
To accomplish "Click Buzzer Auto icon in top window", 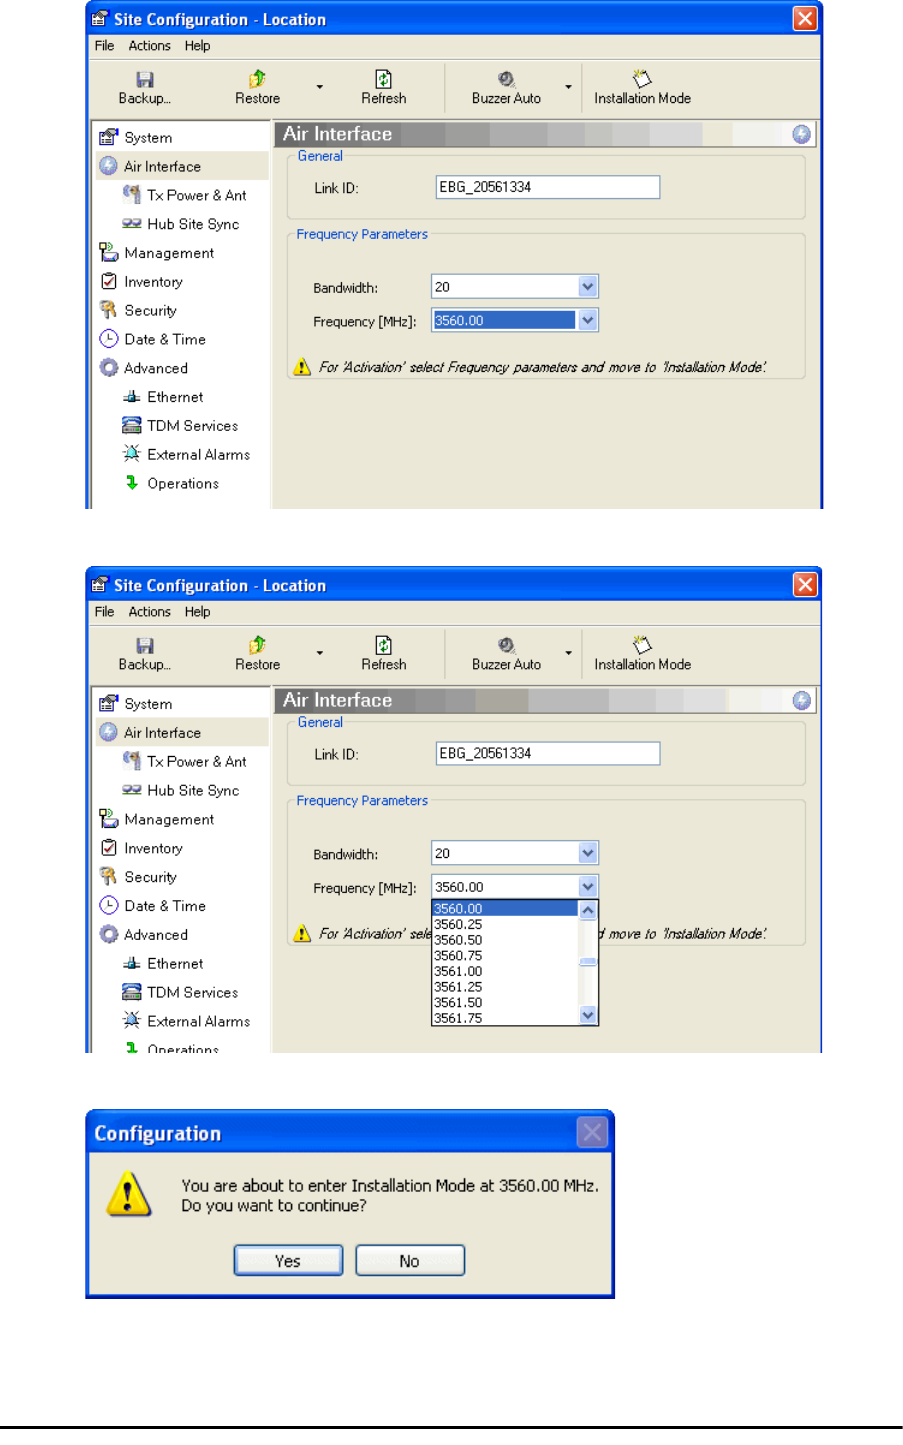I will (506, 79).
